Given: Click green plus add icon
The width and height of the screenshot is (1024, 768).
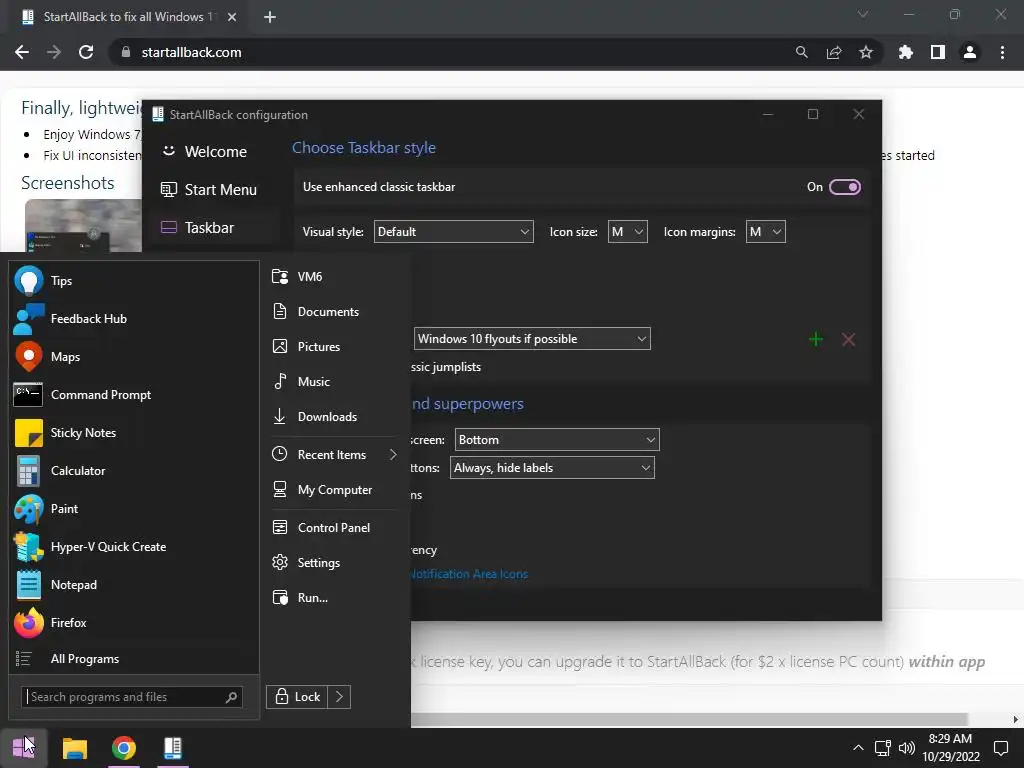Looking at the screenshot, I should pos(816,340).
